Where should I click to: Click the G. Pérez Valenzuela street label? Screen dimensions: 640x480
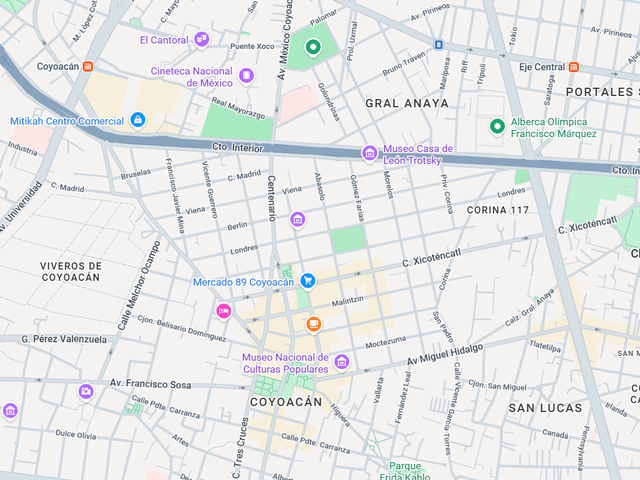coord(64,339)
